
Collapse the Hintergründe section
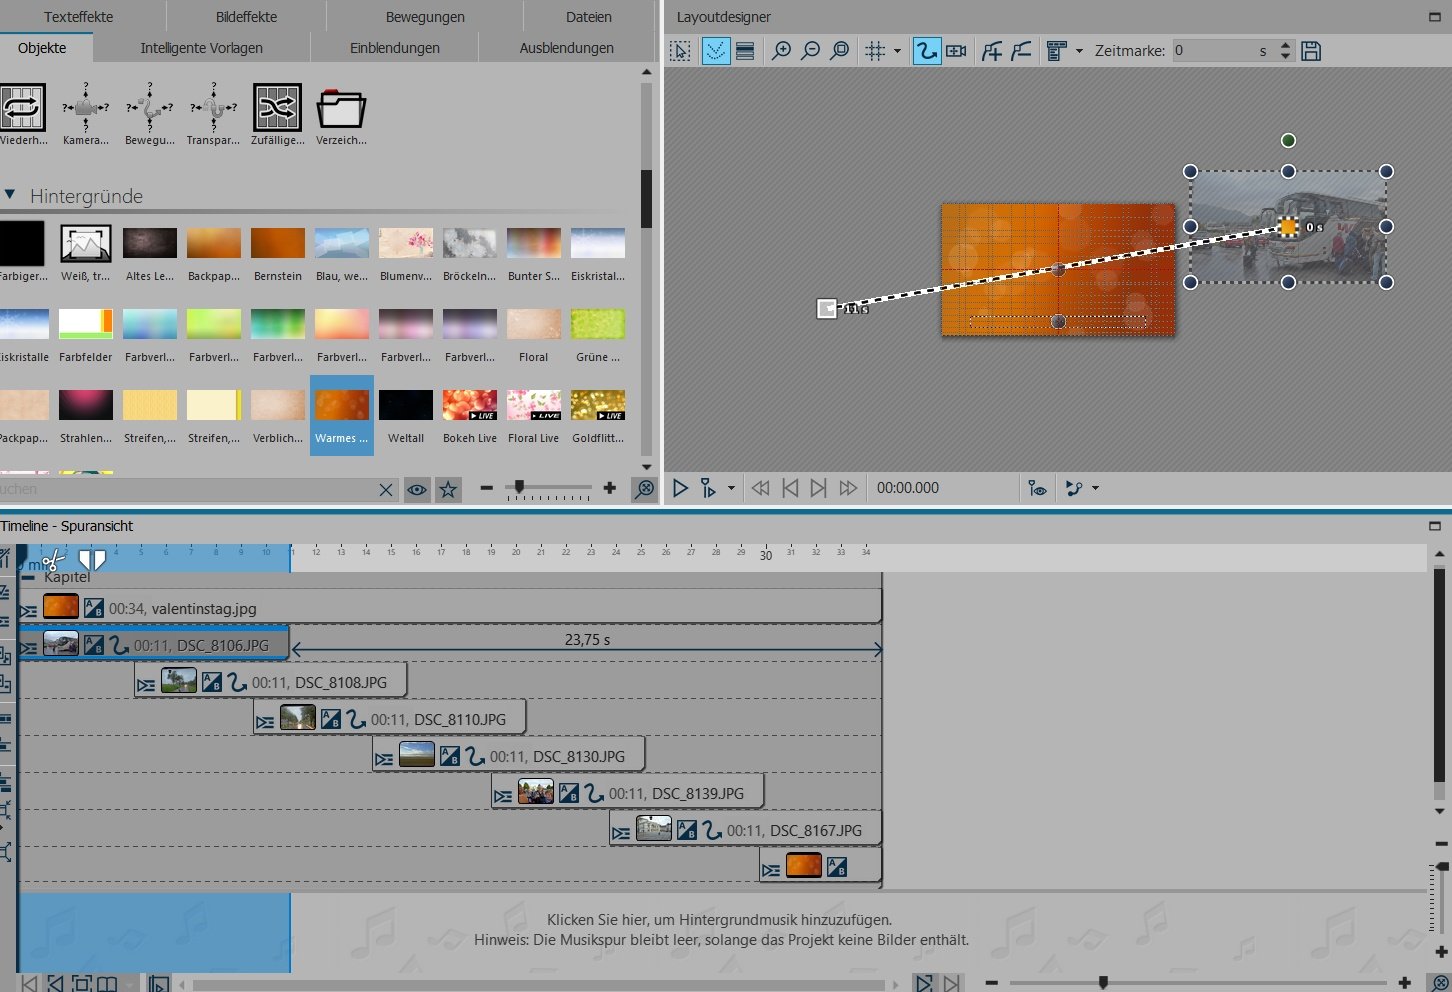(x=10, y=195)
